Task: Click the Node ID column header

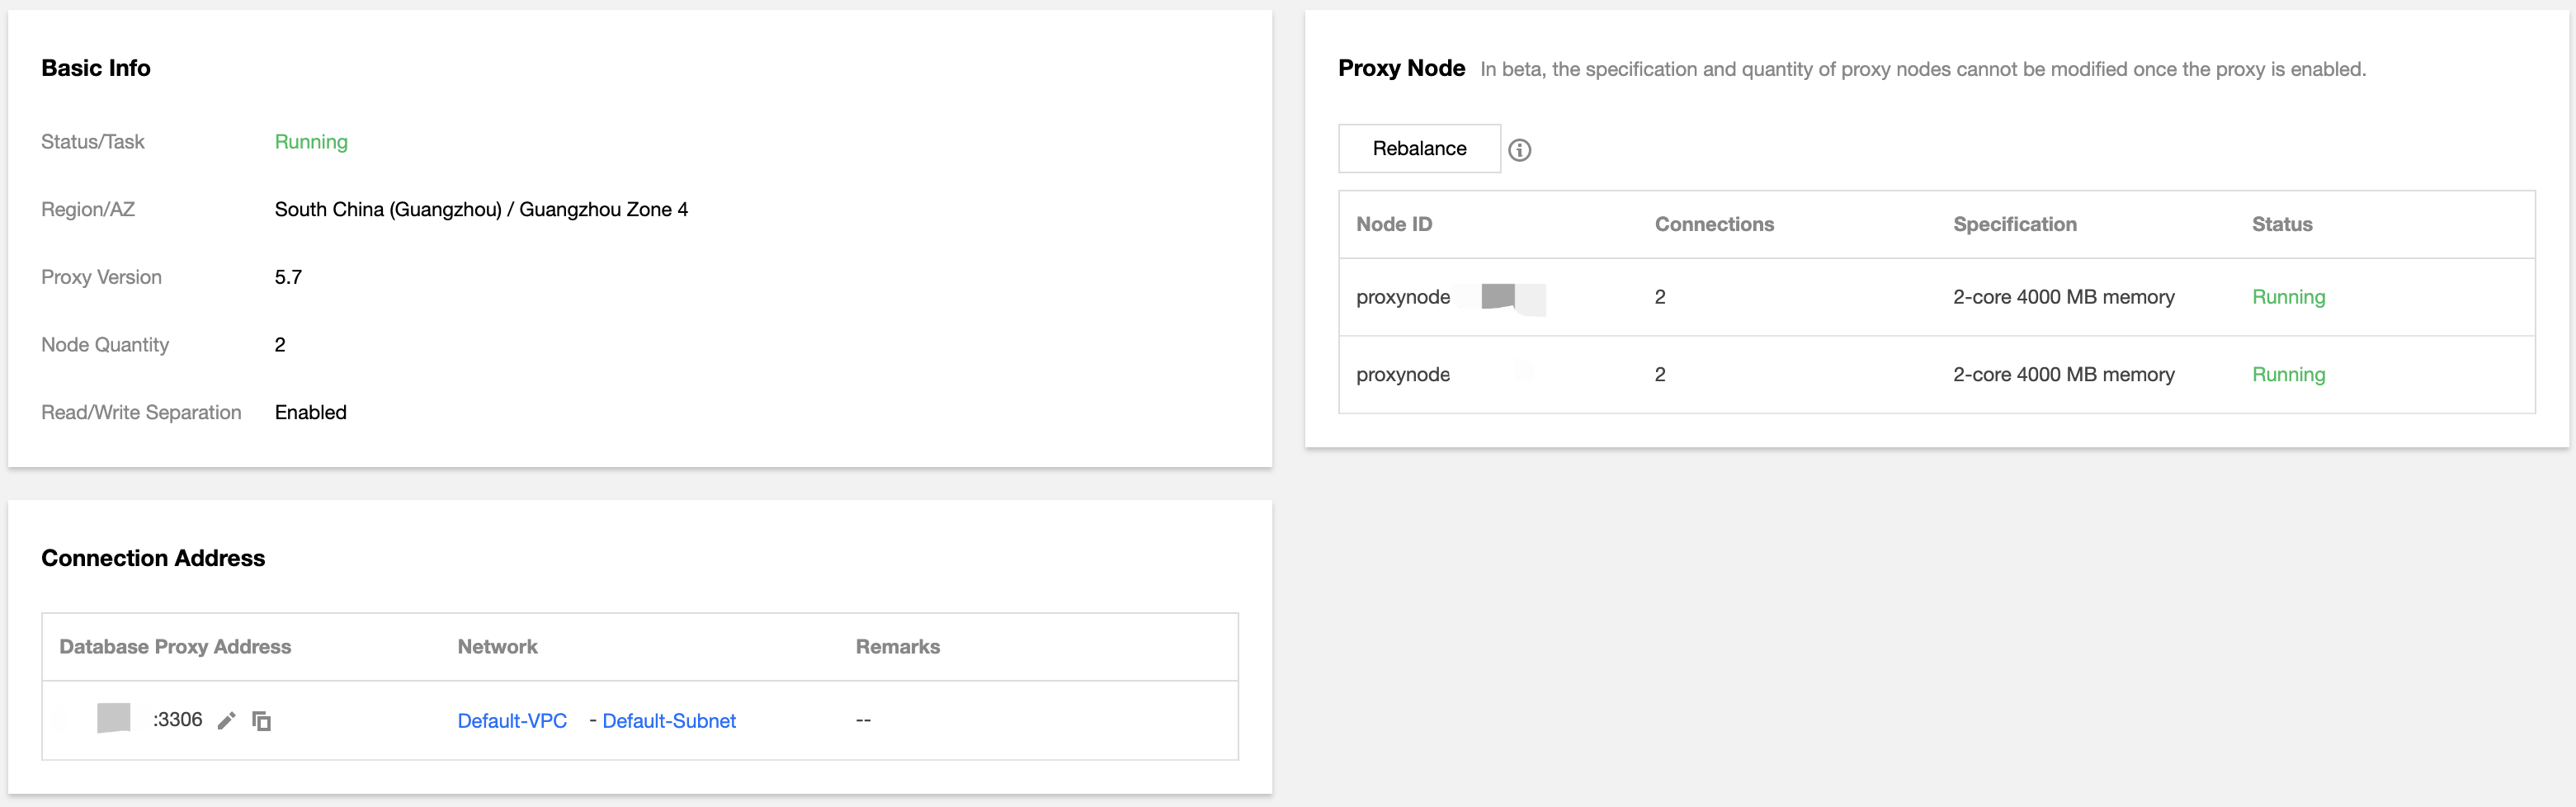Action: 1394,225
